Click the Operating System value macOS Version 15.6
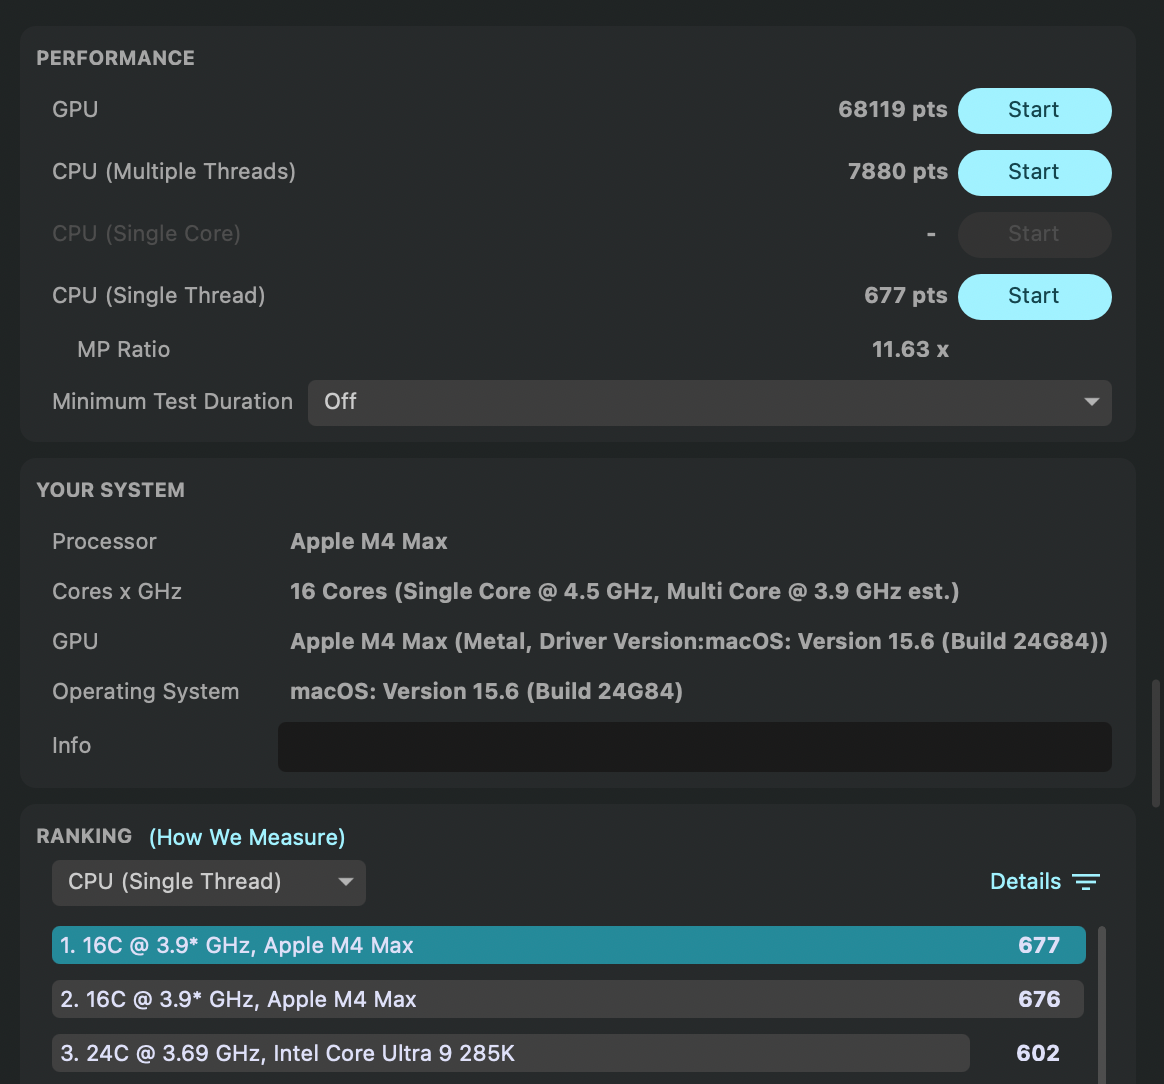The width and height of the screenshot is (1164, 1084). (x=486, y=691)
